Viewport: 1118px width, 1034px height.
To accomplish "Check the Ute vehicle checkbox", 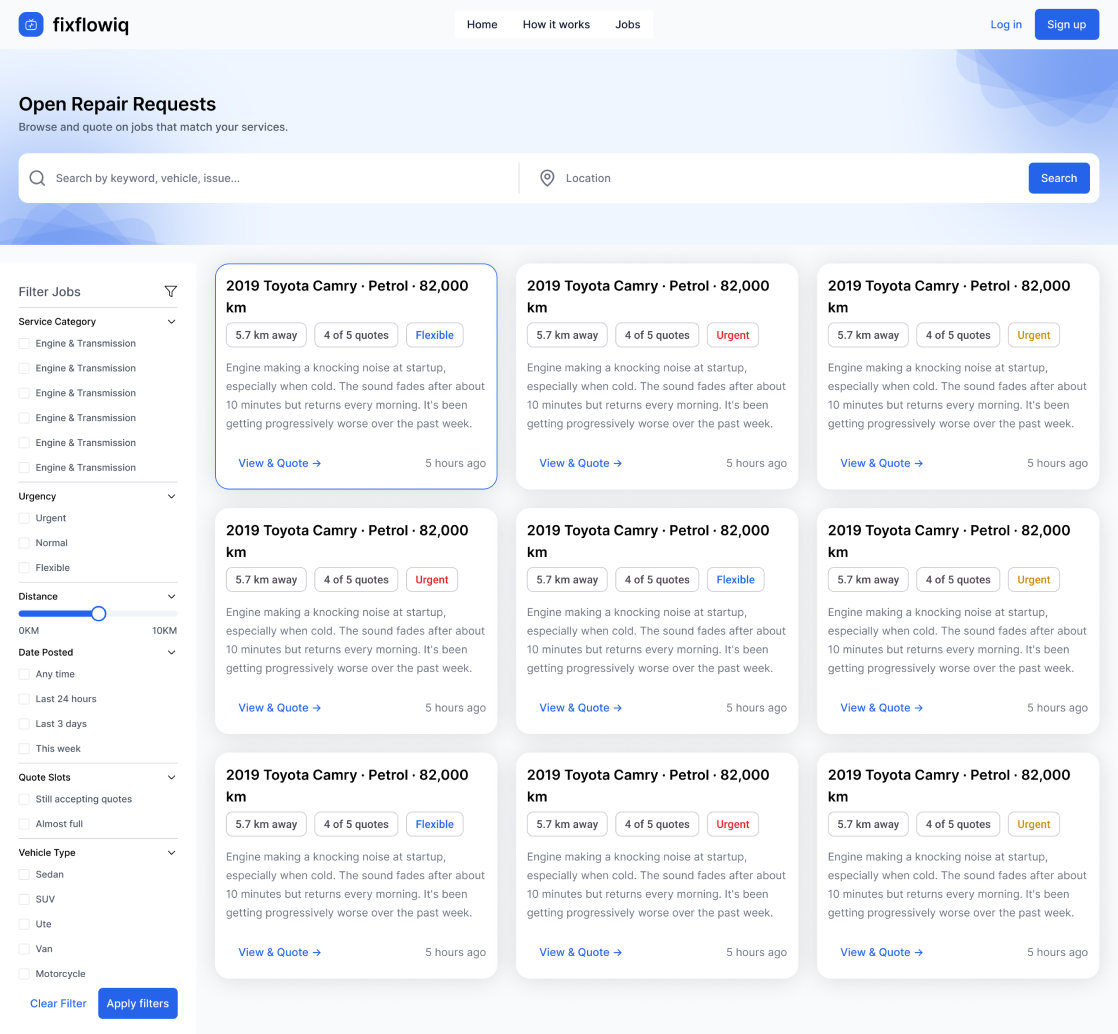I will point(24,925).
